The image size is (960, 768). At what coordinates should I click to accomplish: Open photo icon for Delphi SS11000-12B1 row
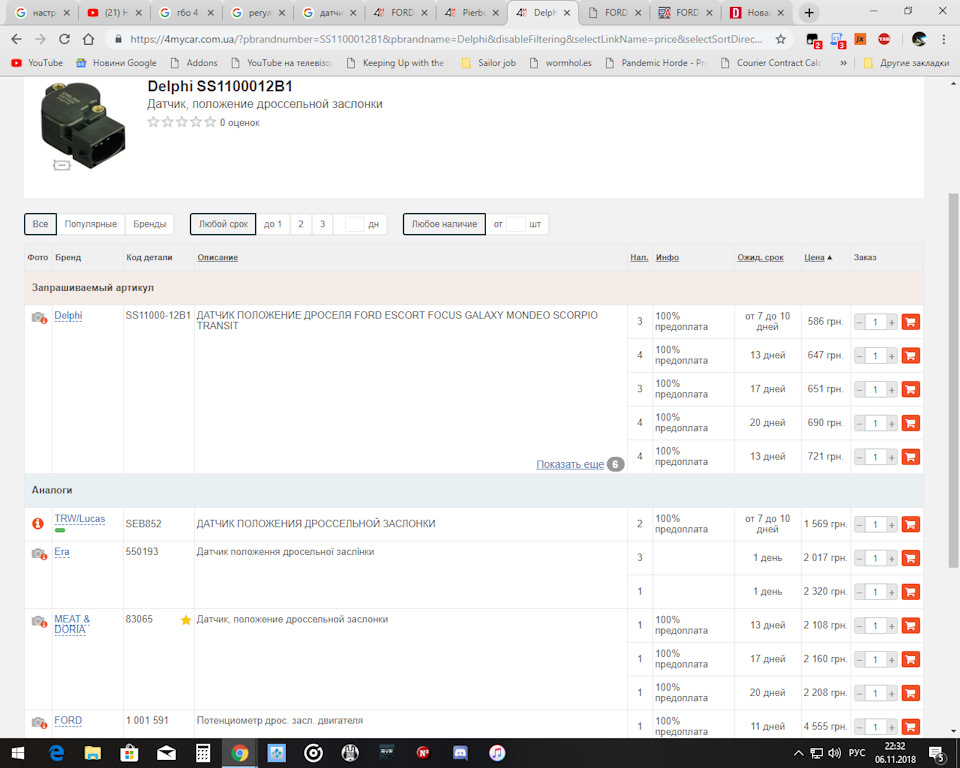[x=39, y=317]
